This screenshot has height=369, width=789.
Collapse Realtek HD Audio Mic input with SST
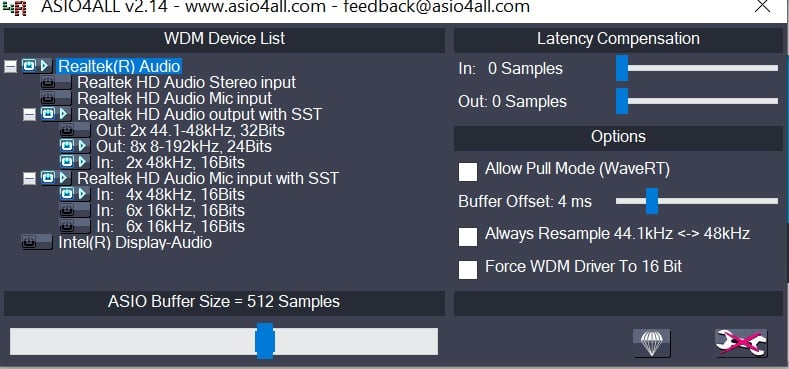[x=30, y=178]
